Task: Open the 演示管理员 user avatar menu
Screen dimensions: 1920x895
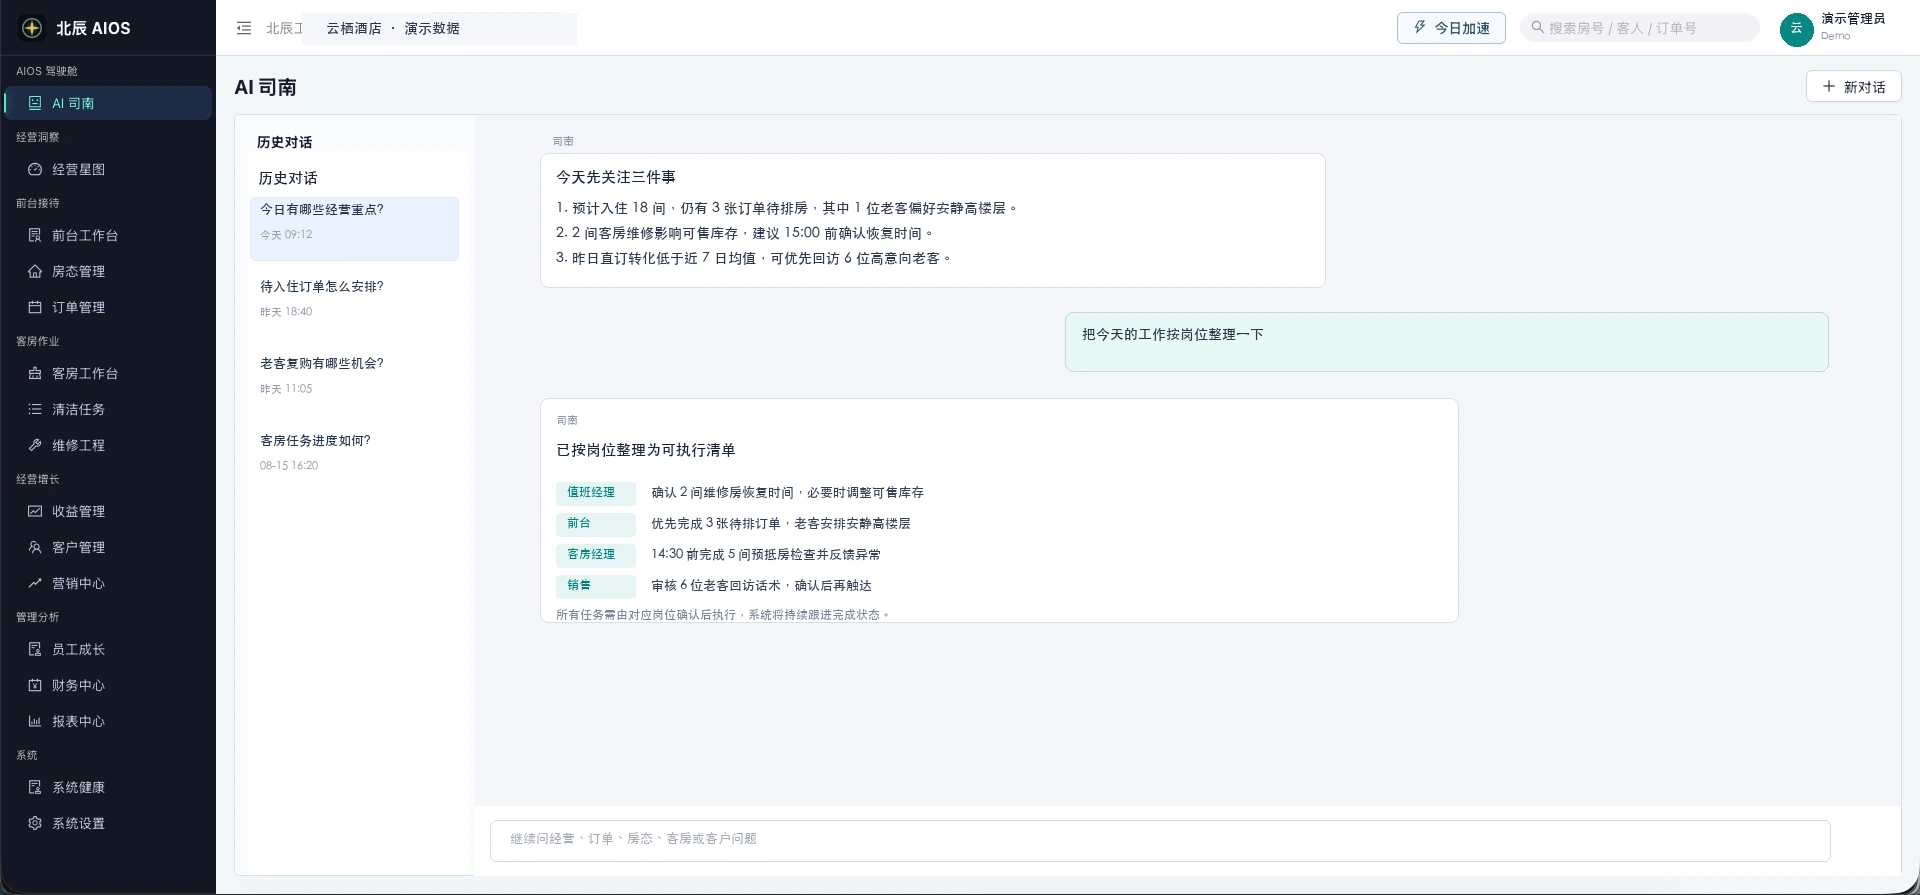Action: click(1796, 28)
